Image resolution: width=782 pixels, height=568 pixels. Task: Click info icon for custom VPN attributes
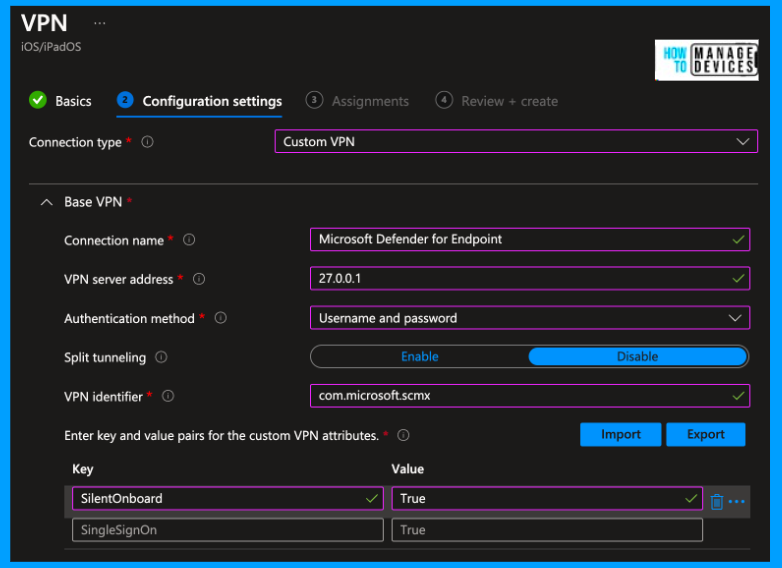point(403,435)
